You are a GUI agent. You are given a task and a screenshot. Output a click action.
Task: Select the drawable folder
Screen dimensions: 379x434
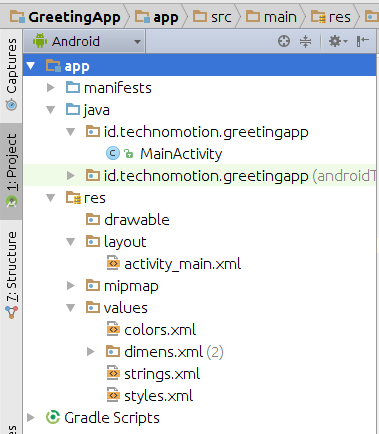click(137, 220)
